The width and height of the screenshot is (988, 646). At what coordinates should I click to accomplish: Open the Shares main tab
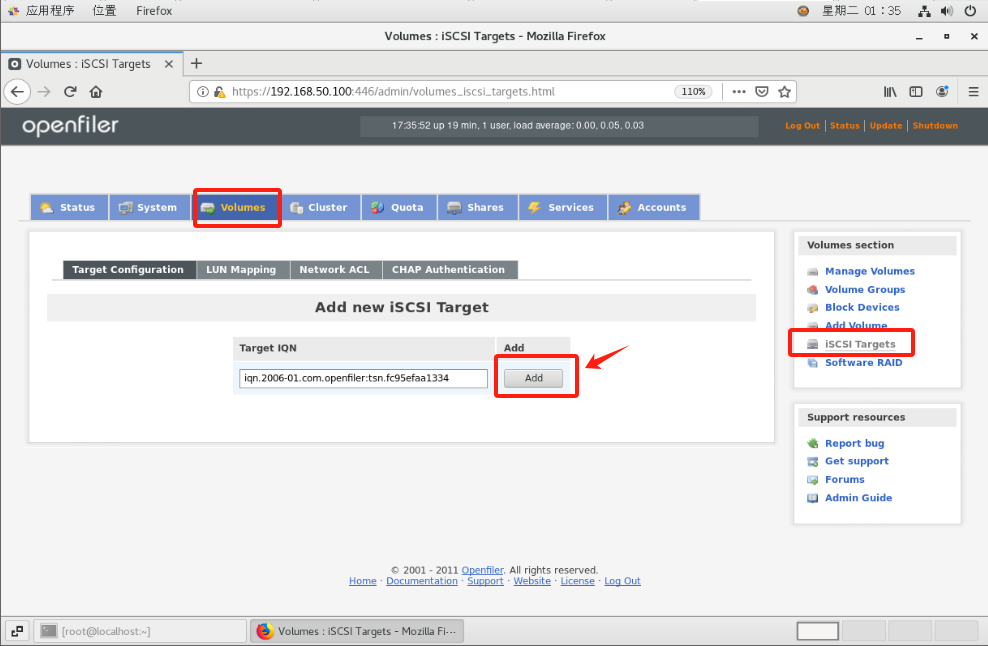tap(478, 207)
